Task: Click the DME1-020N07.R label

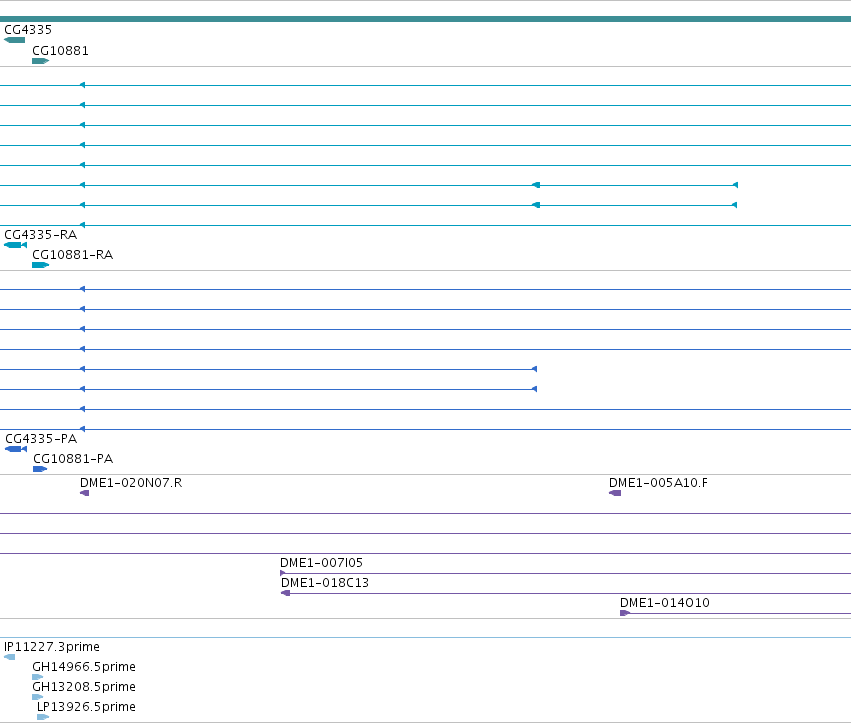Action: (x=131, y=483)
